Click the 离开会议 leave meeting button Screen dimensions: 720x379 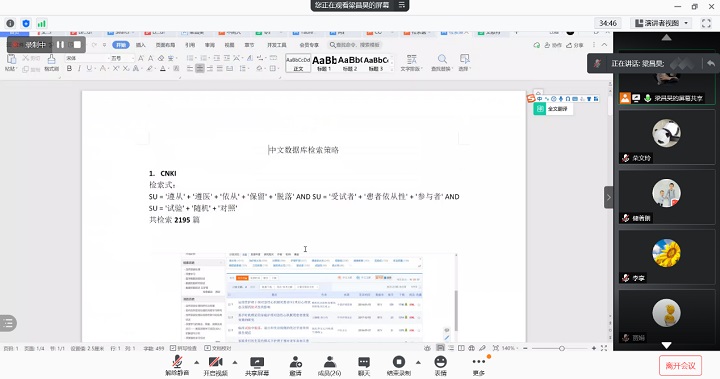pos(680,366)
